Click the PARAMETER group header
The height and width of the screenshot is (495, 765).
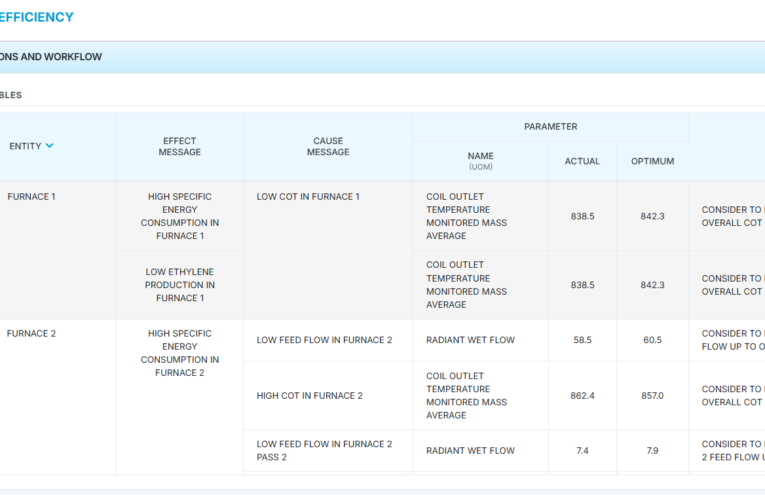click(x=550, y=127)
